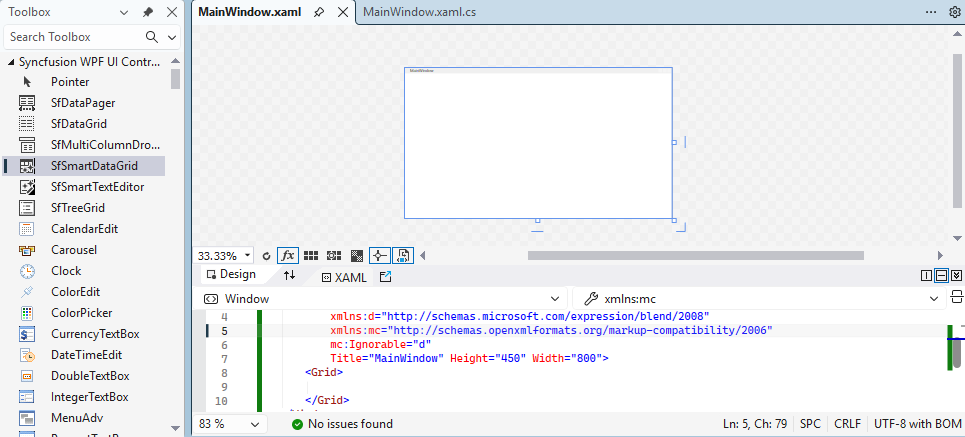The height and width of the screenshot is (437, 965).
Task: Click the Toolbox search magnifier icon
Action: click(152, 37)
